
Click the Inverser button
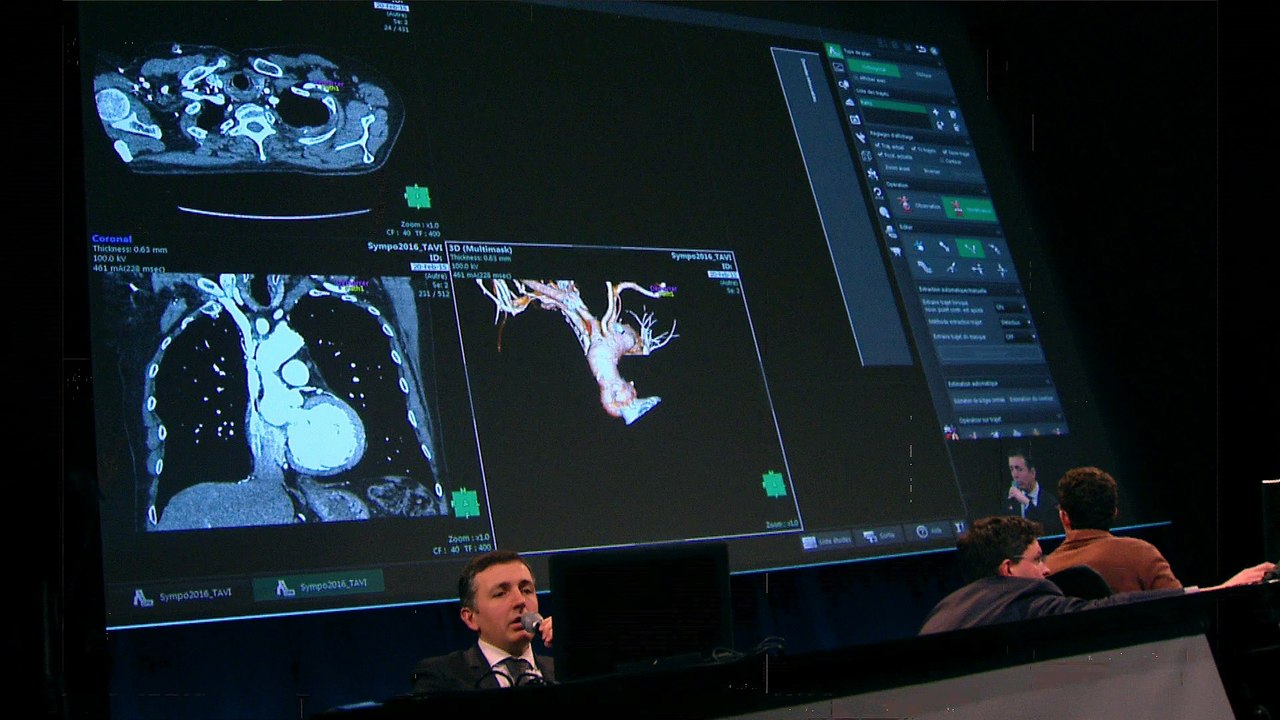click(931, 171)
